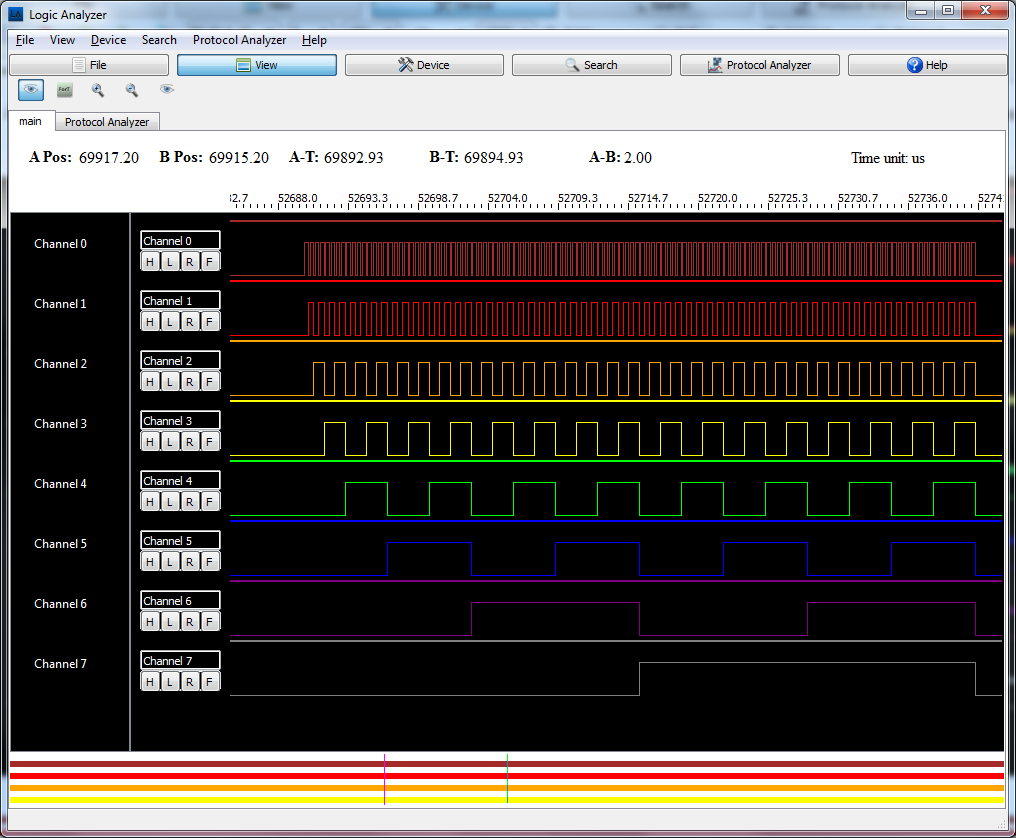Click the greyed eye icon in toolbar
The height and width of the screenshot is (838, 1016).
tap(167, 90)
